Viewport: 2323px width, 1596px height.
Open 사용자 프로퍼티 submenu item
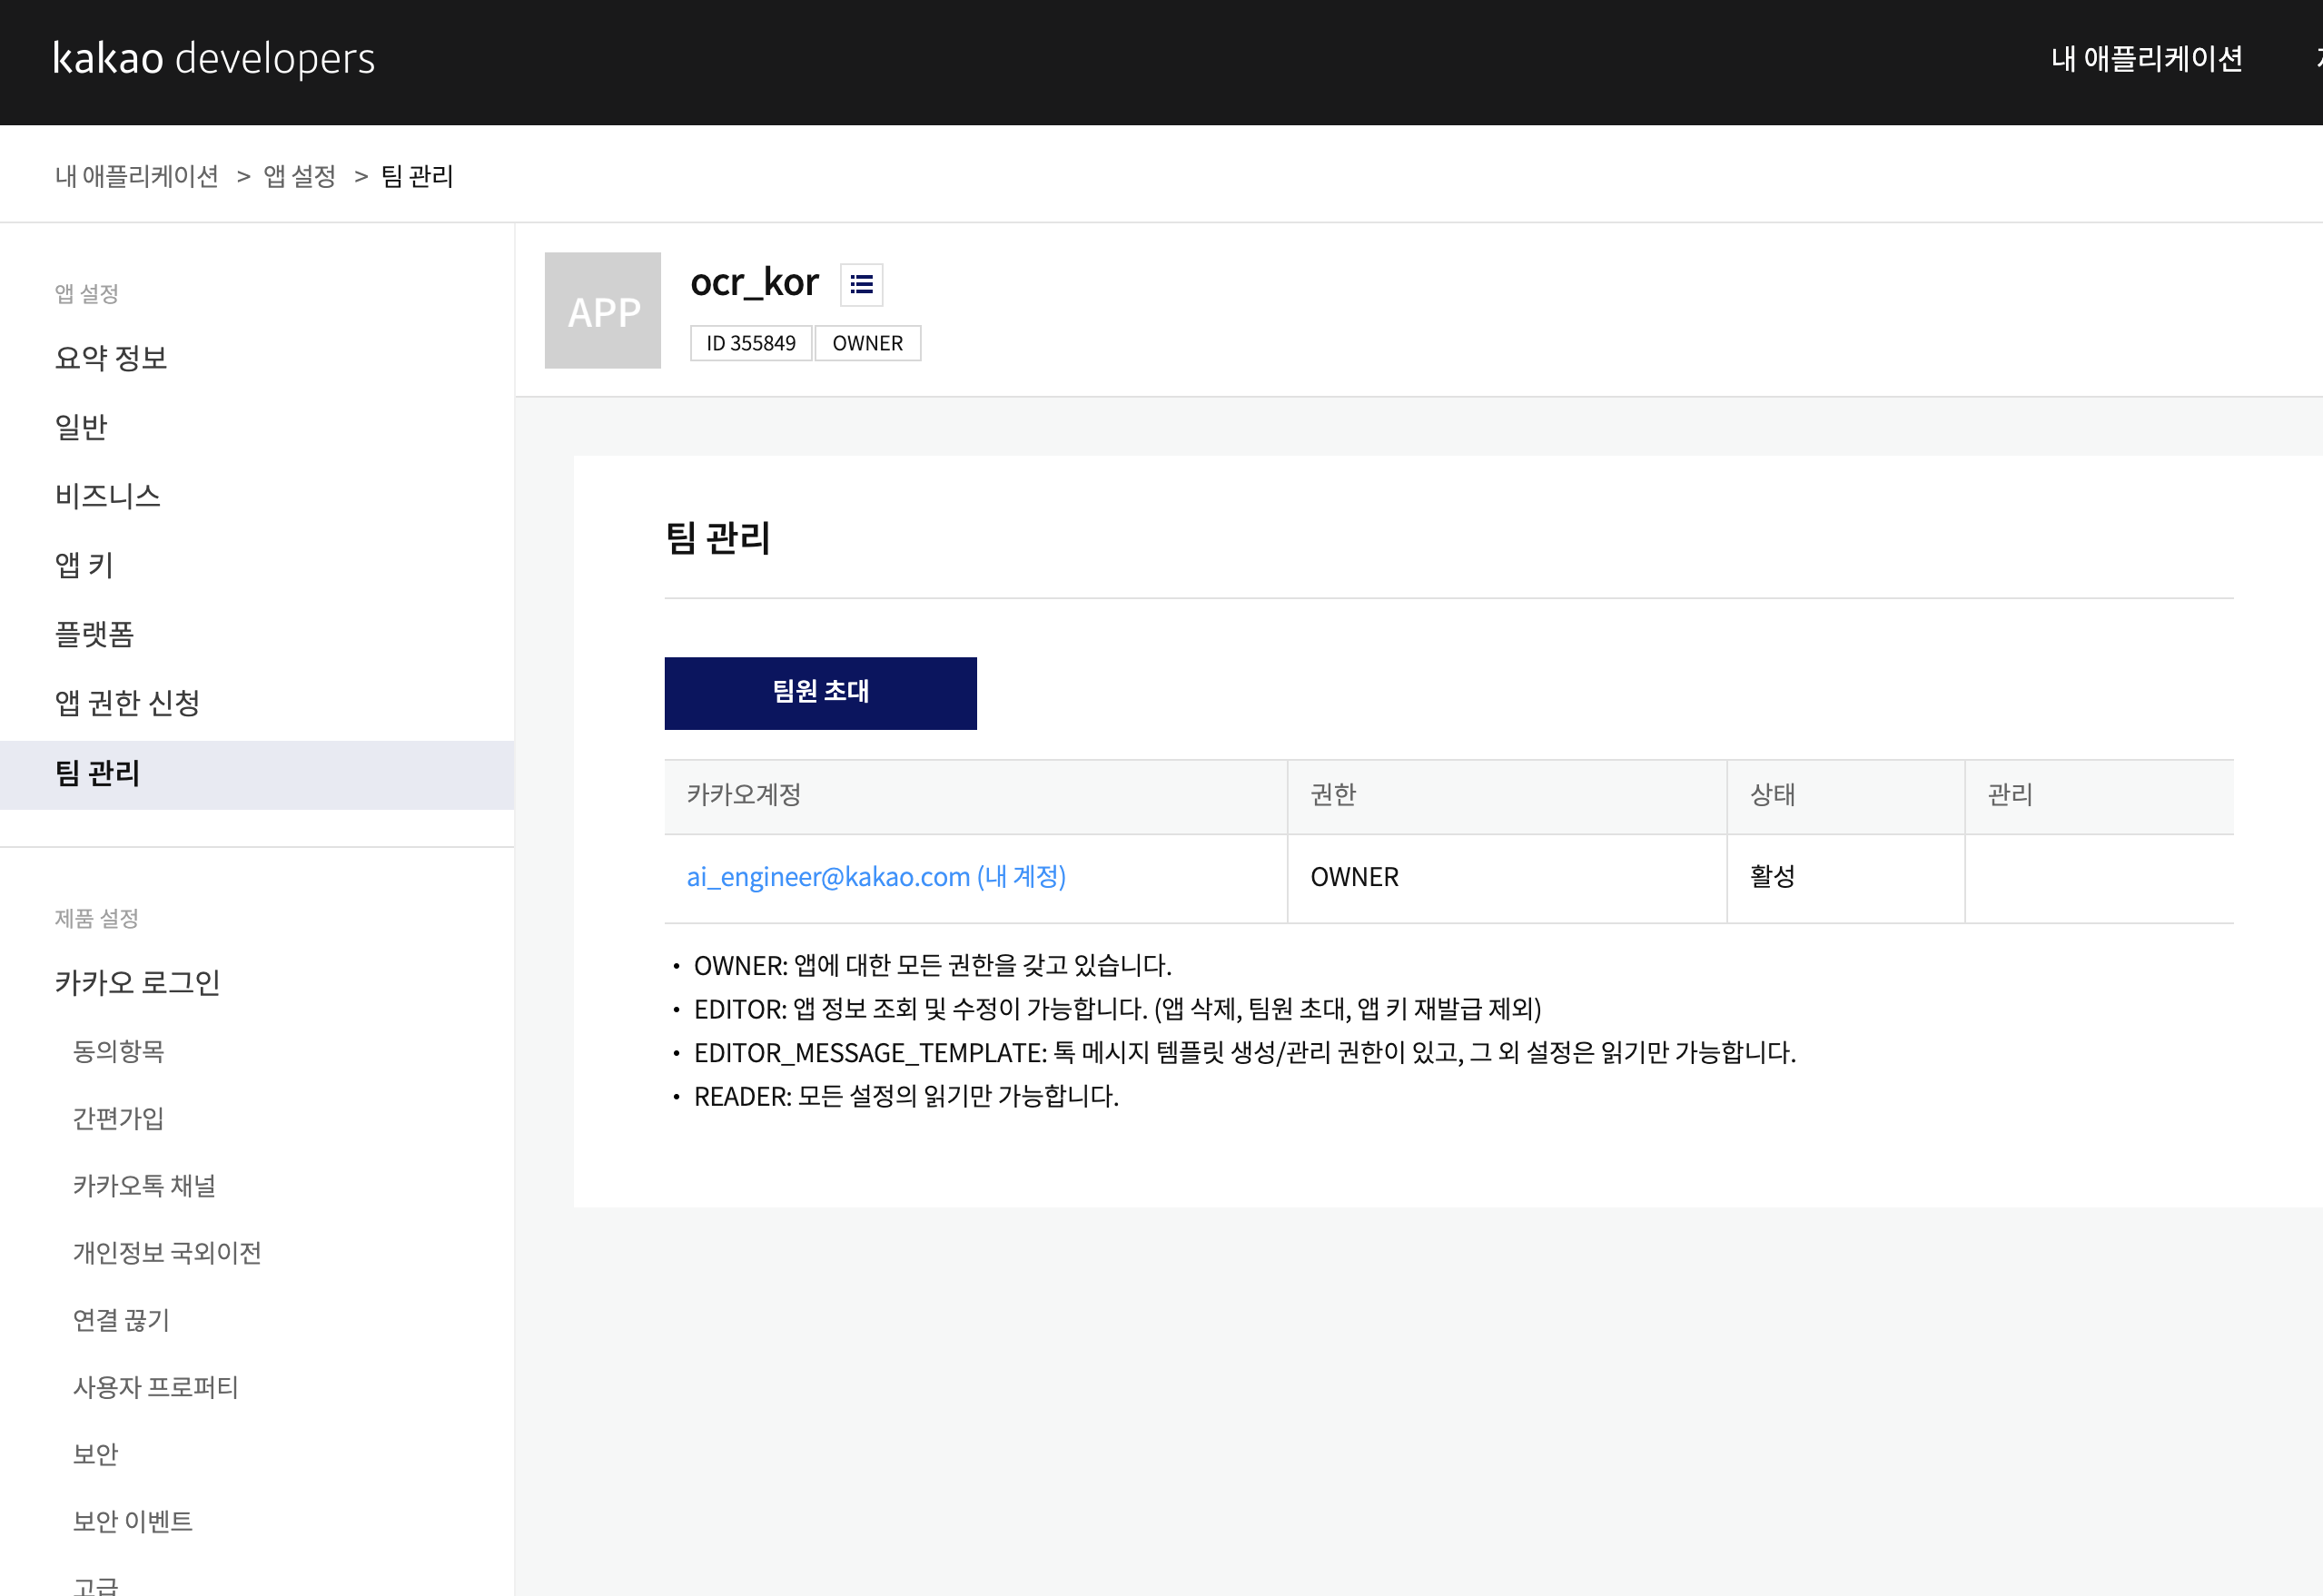click(155, 1386)
